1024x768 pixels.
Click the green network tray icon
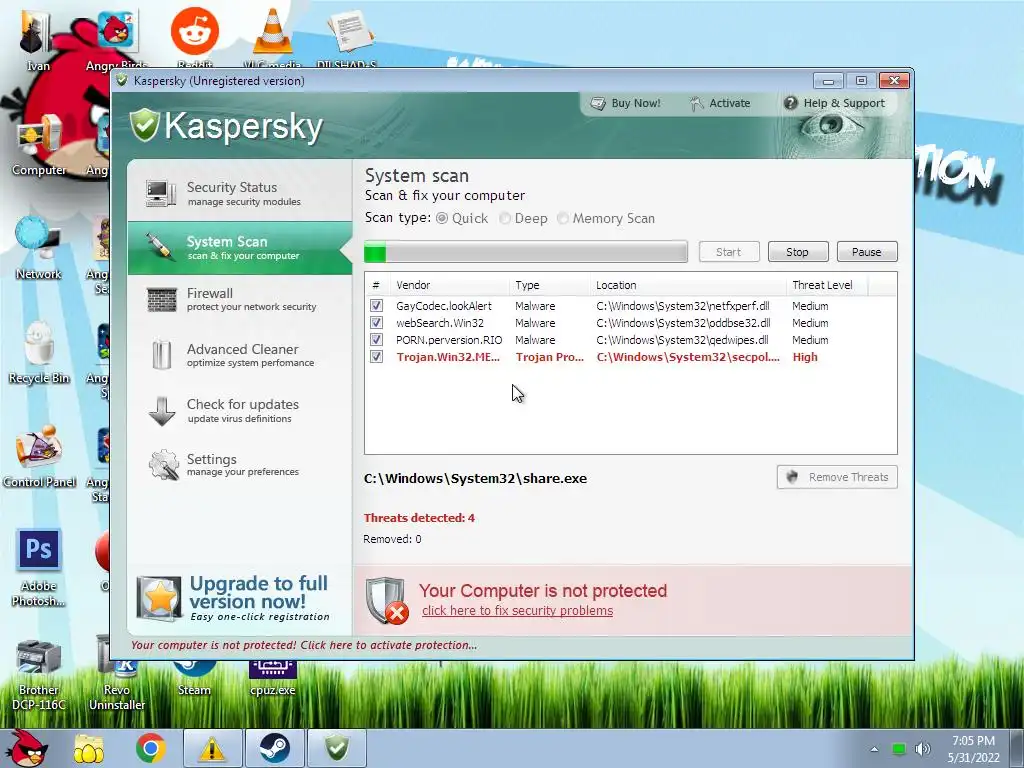(899, 749)
